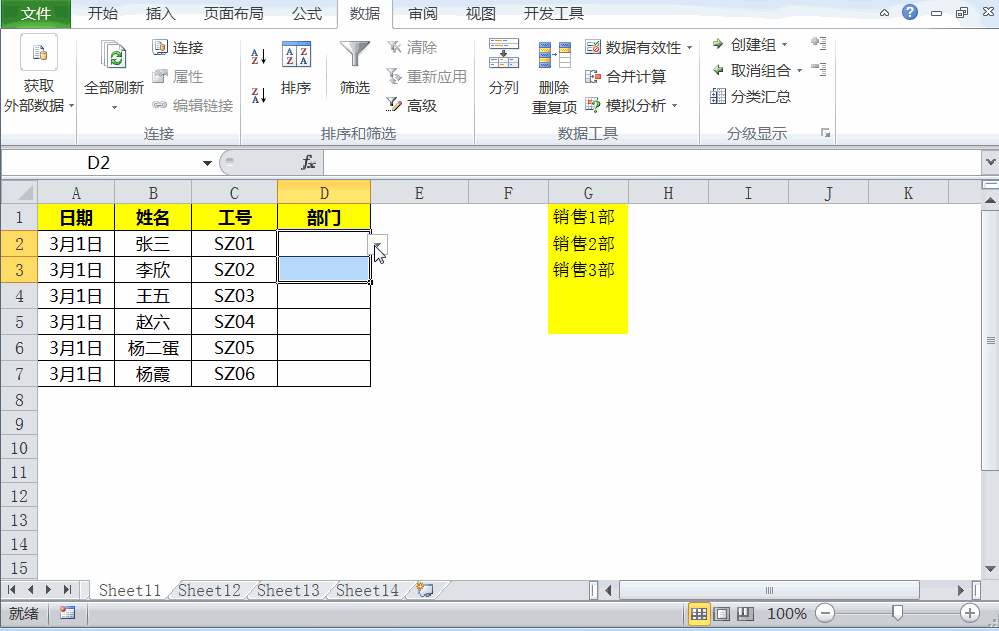Switch to the Page Layout (页面布局) tab

click(x=234, y=13)
